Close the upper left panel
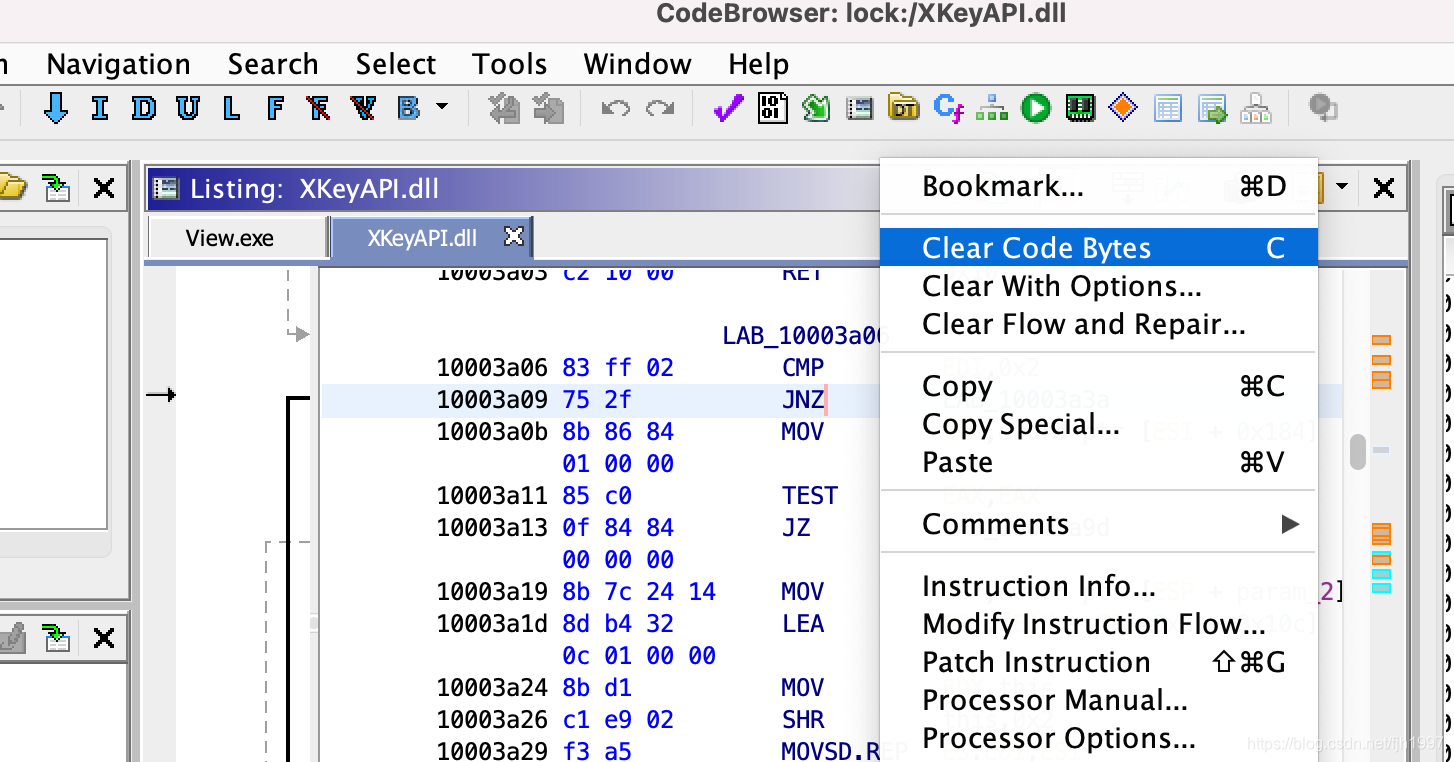 point(103,188)
